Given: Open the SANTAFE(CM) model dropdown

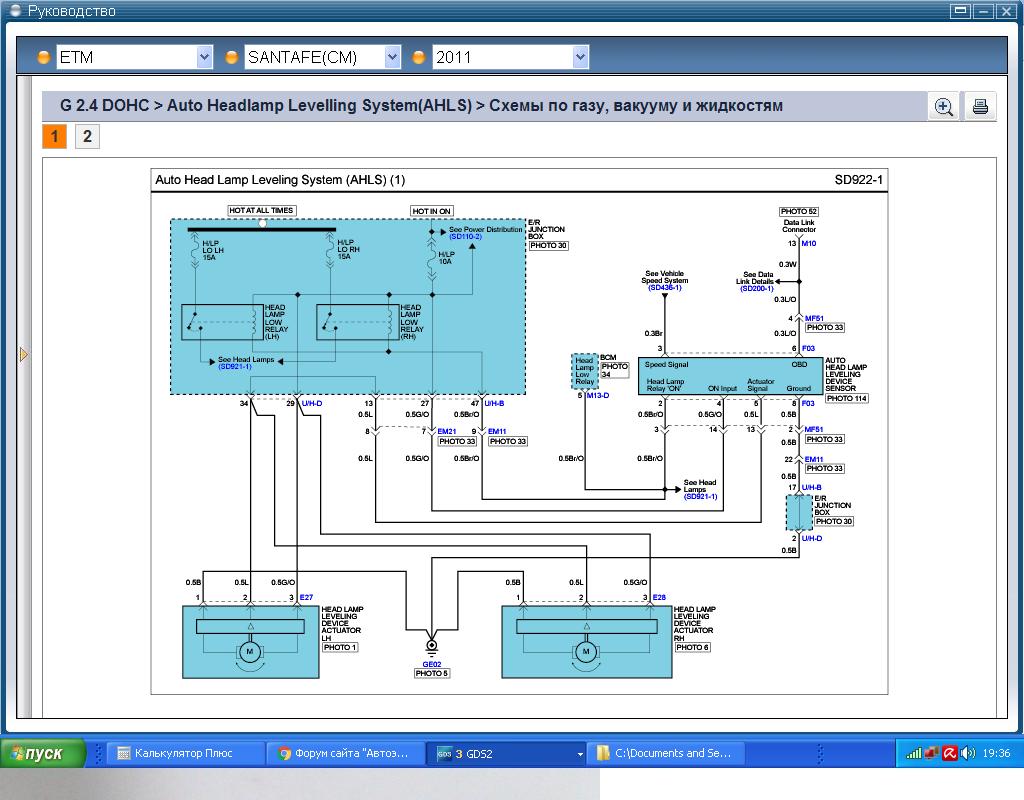Looking at the screenshot, I should coord(392,57).
